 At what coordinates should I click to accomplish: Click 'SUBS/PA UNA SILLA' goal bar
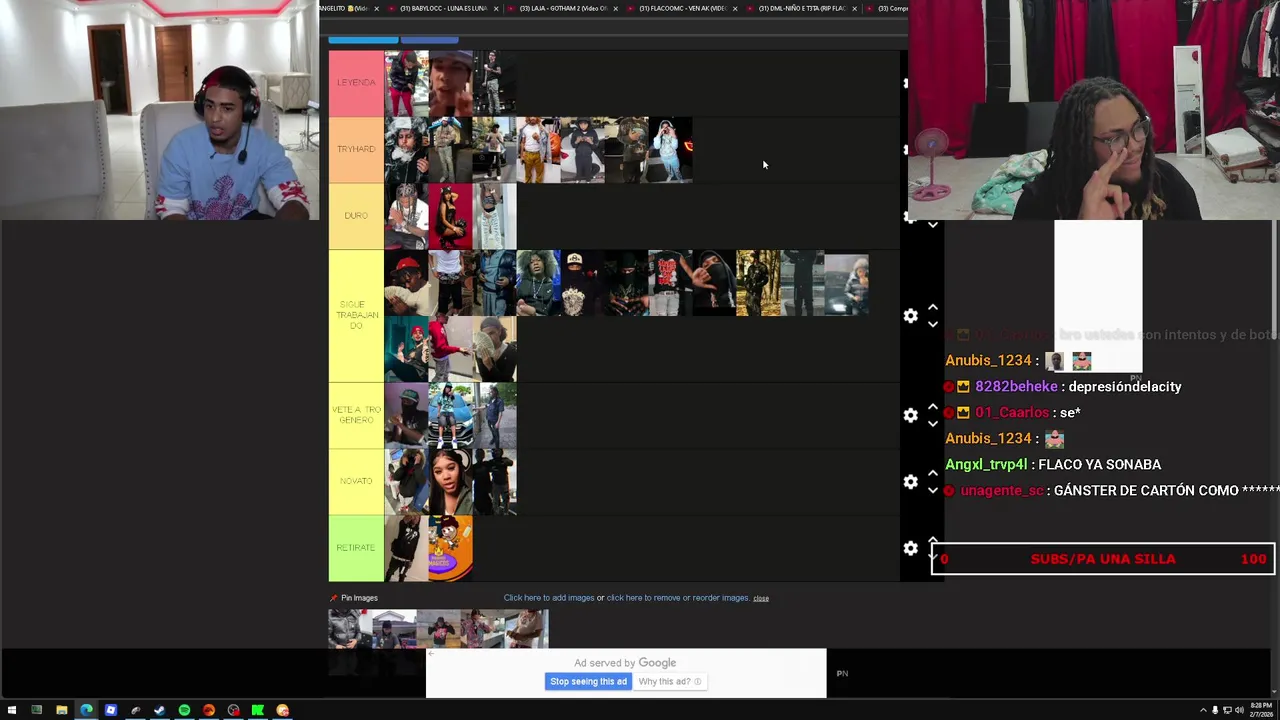1103,559
